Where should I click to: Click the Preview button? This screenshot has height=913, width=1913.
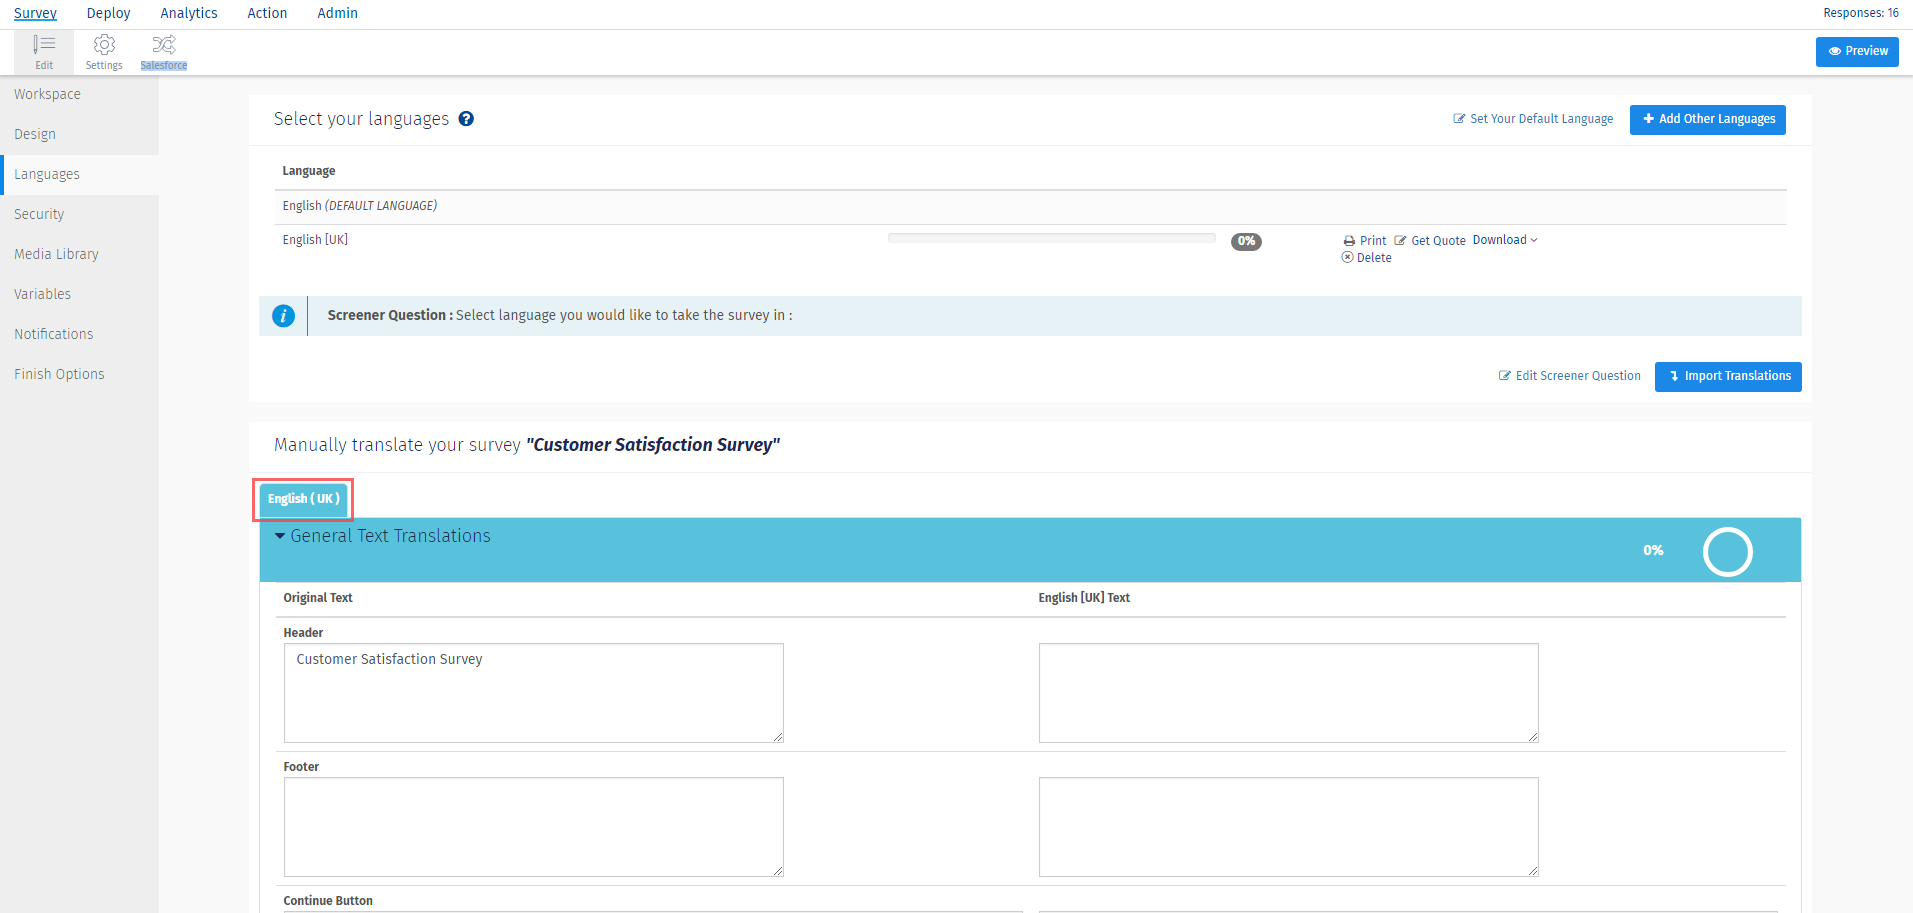point(1857,52)
